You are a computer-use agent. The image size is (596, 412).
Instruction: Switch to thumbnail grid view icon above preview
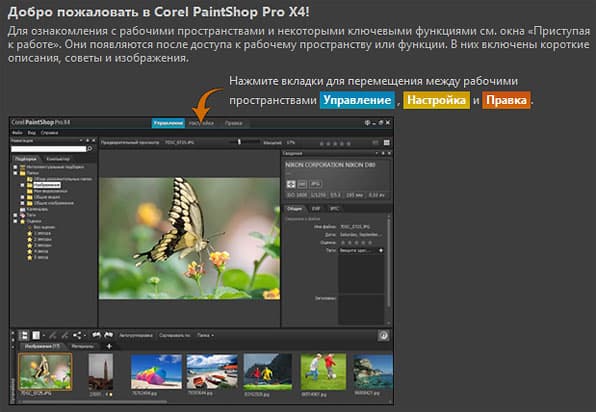[387, 143]
